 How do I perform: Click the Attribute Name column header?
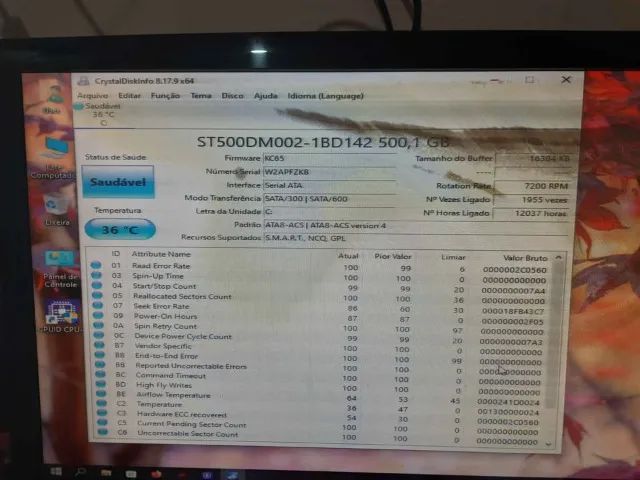pos(161,254)
